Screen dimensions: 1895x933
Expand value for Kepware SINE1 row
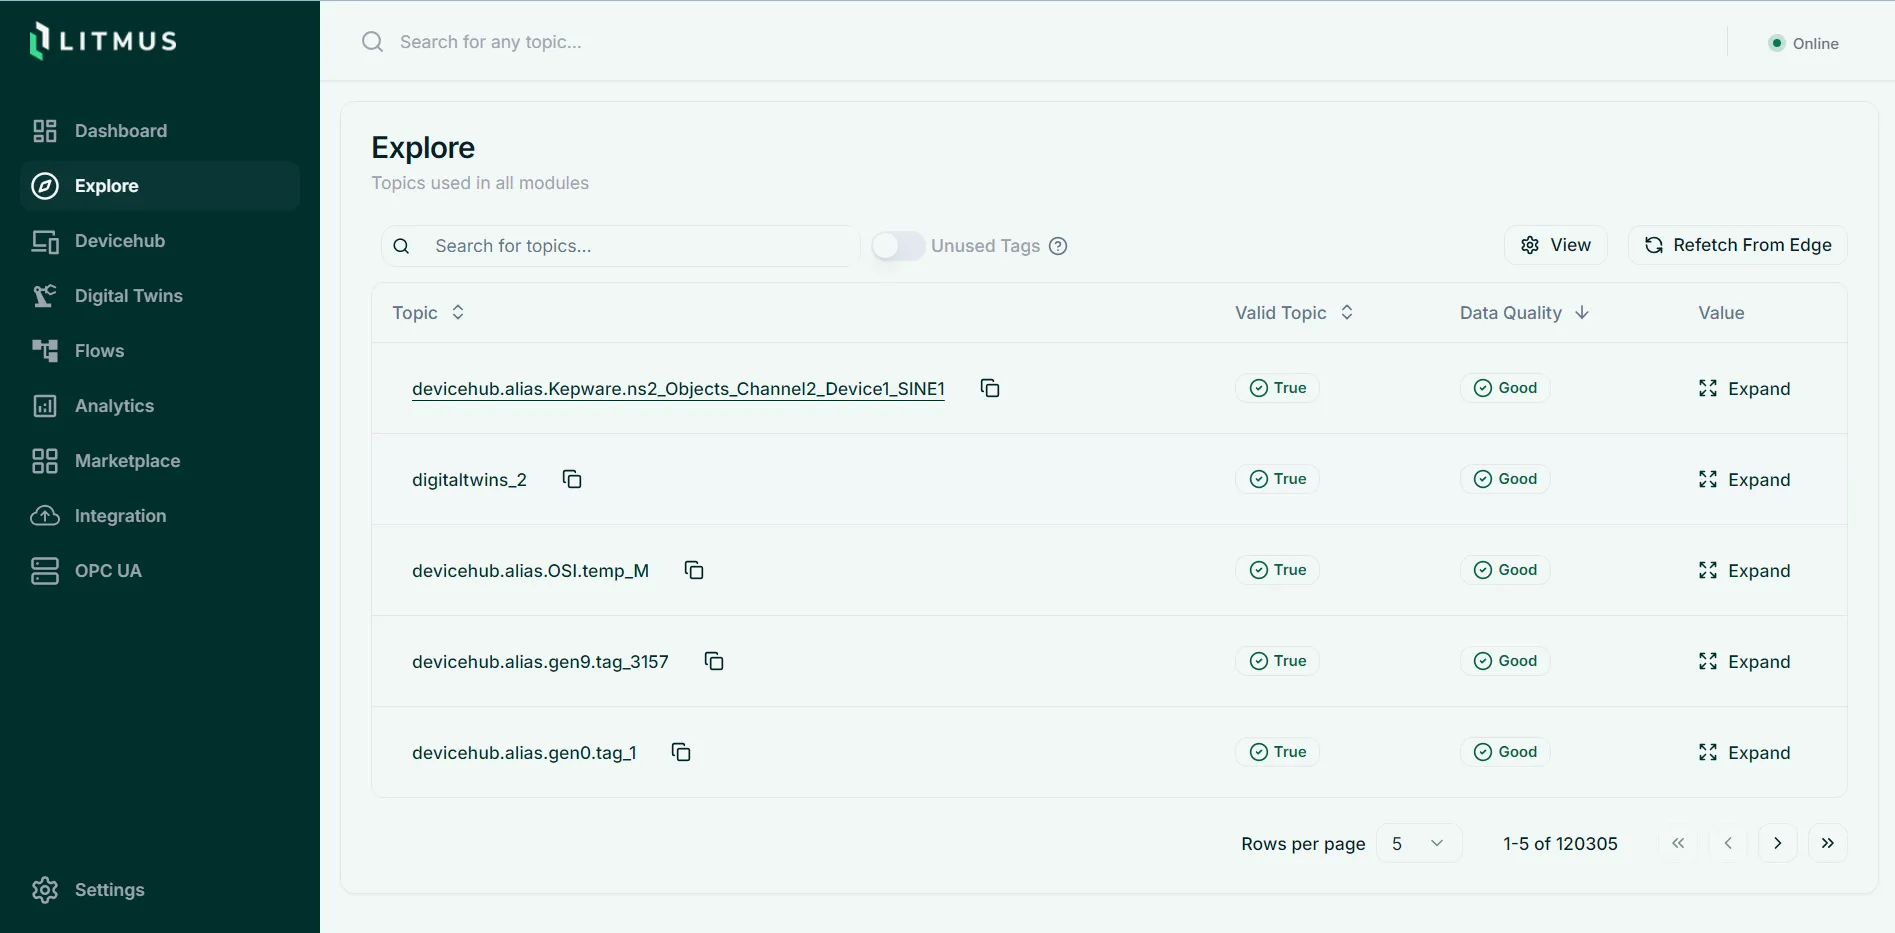(x=1744, y=389)
